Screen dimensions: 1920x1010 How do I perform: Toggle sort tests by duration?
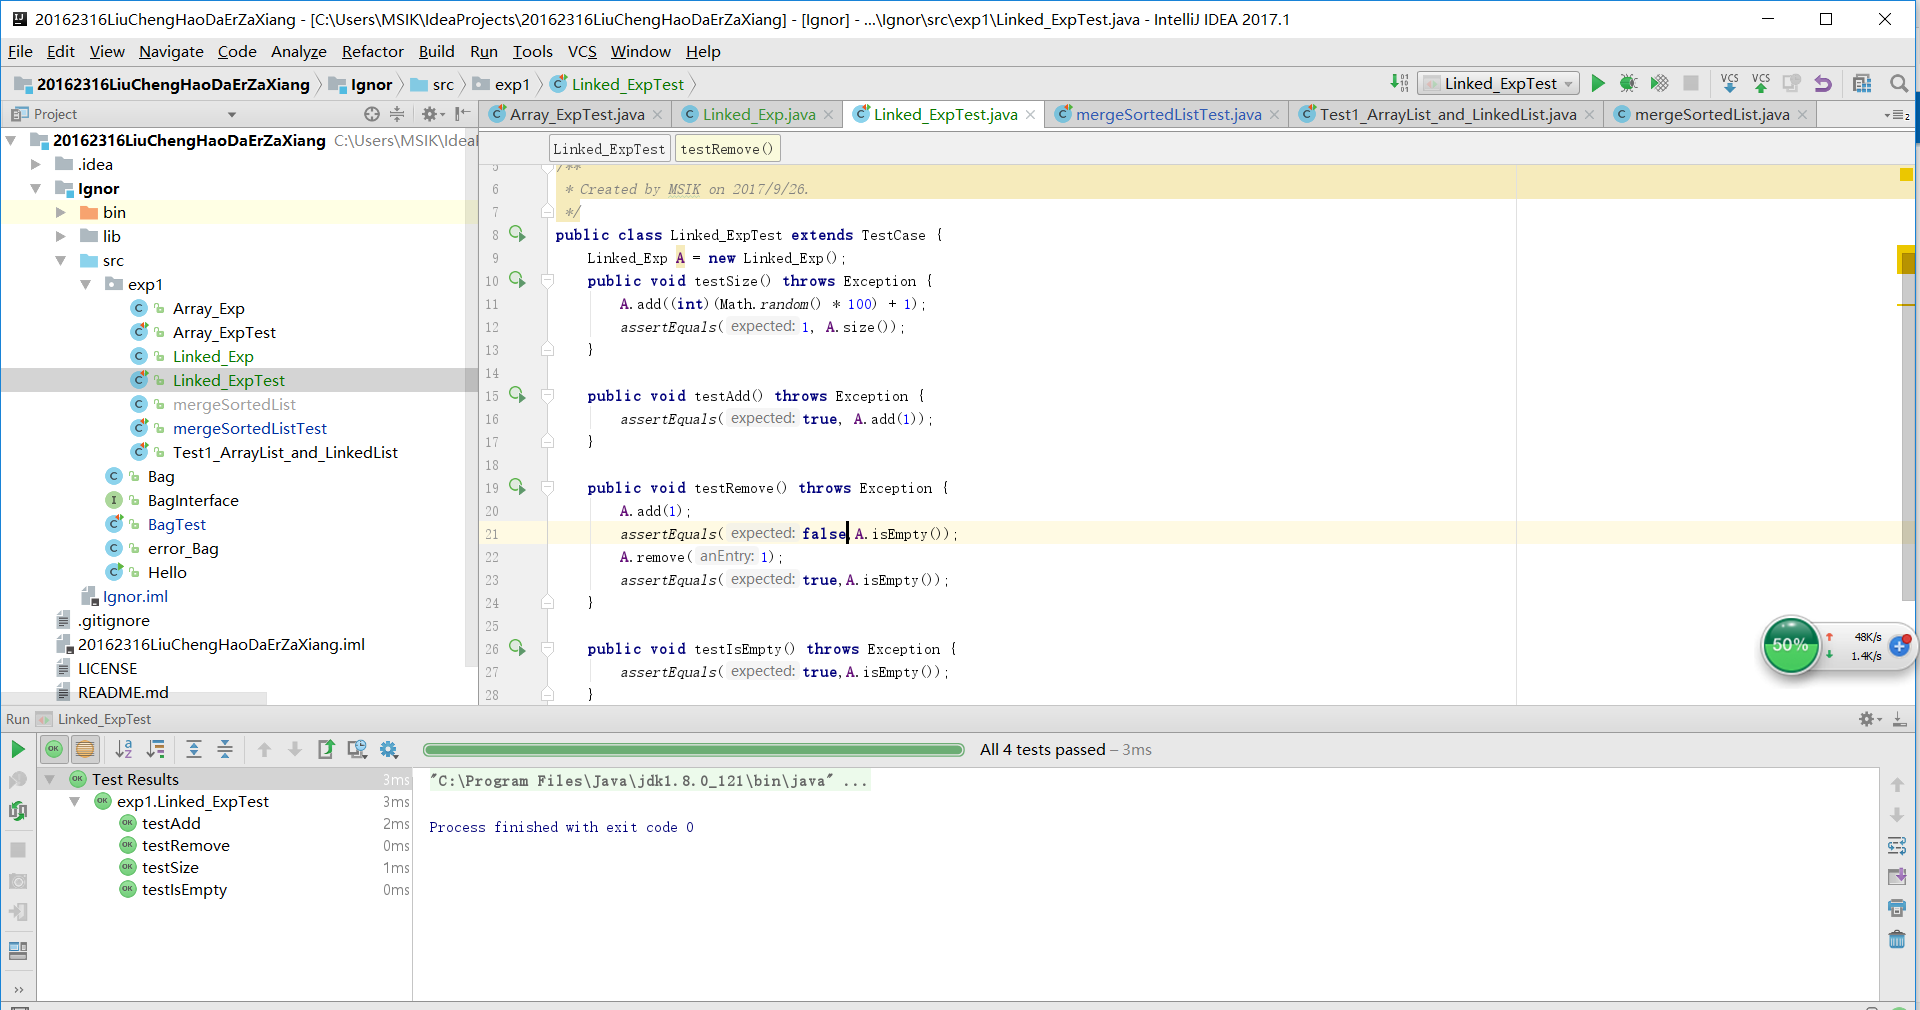[156, 749]
